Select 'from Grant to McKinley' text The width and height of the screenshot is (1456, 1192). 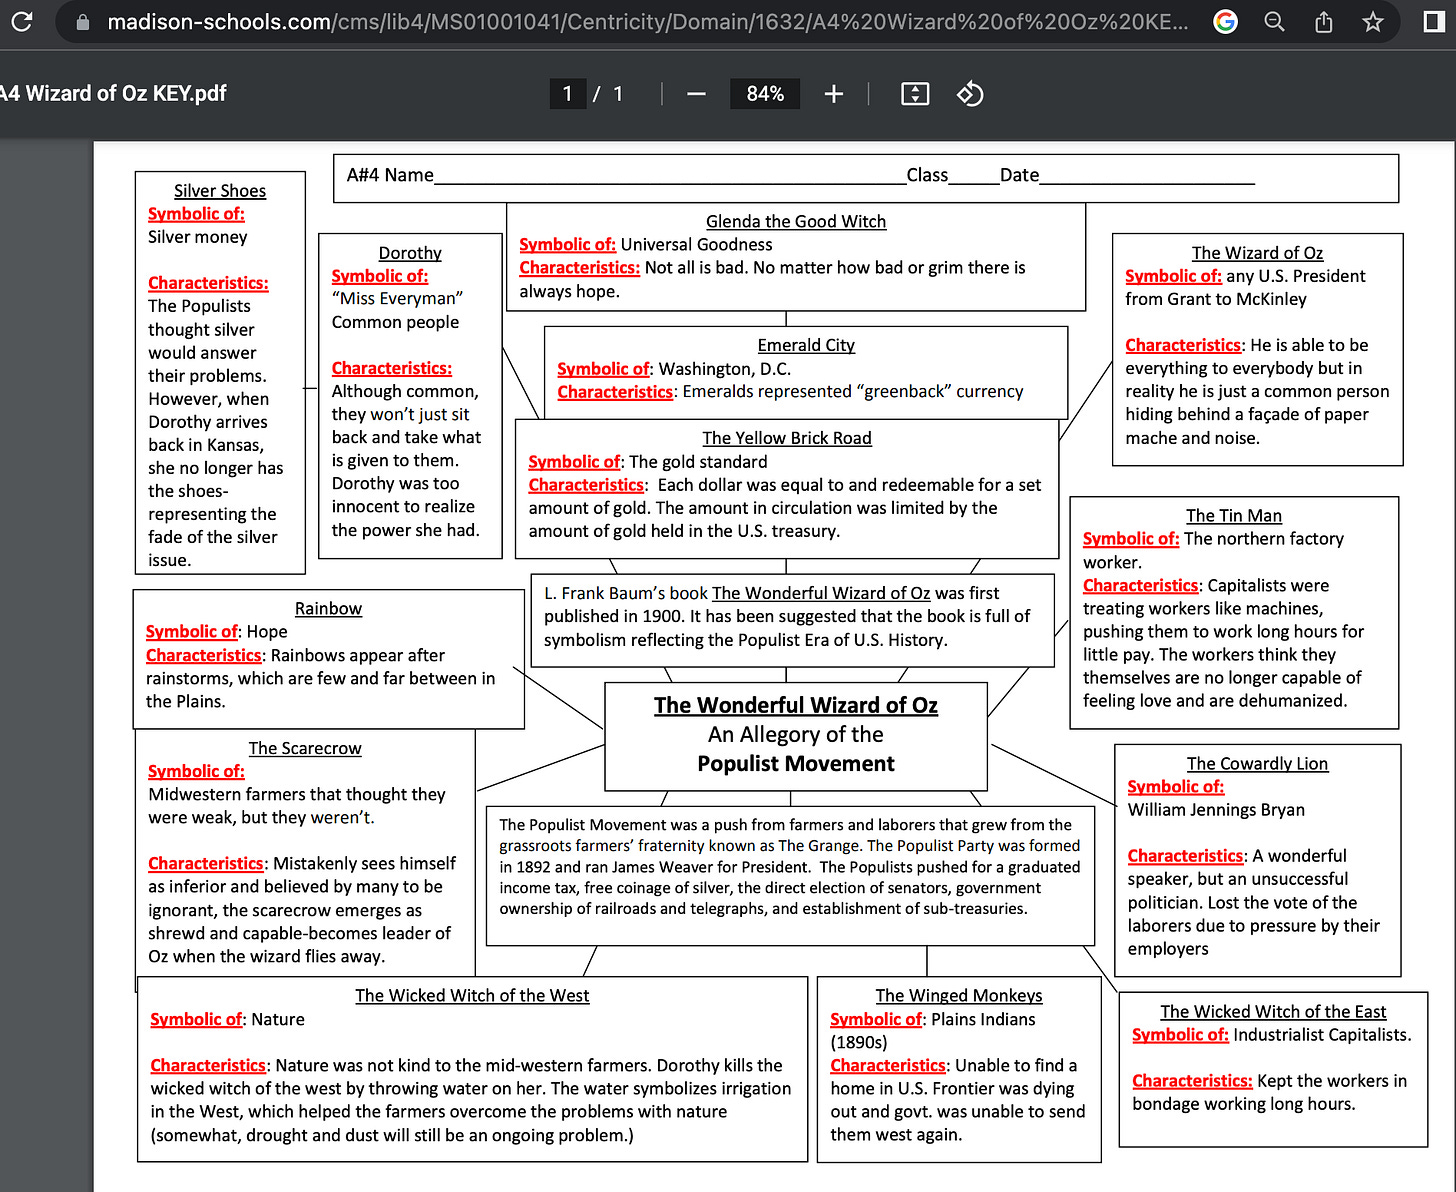(1216, 299)
